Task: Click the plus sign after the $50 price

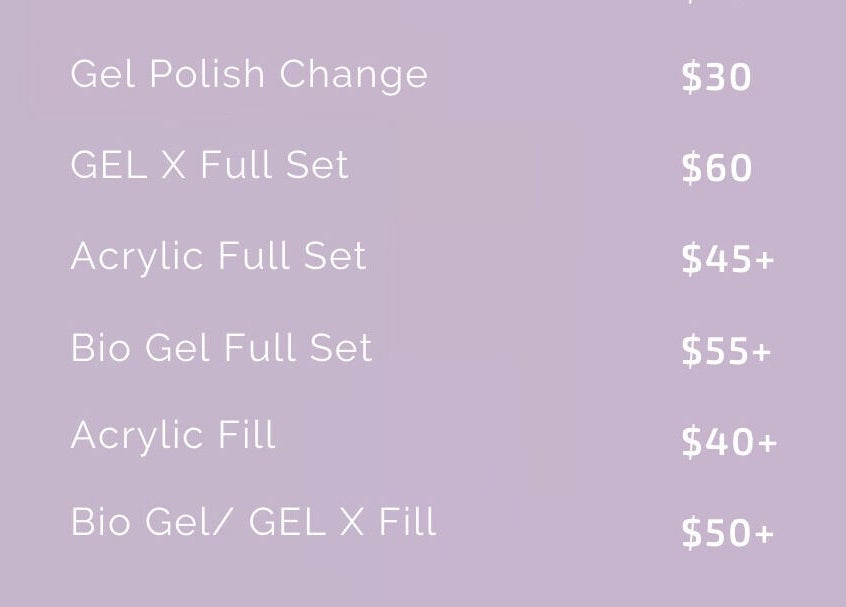Action: coord(764,533)
